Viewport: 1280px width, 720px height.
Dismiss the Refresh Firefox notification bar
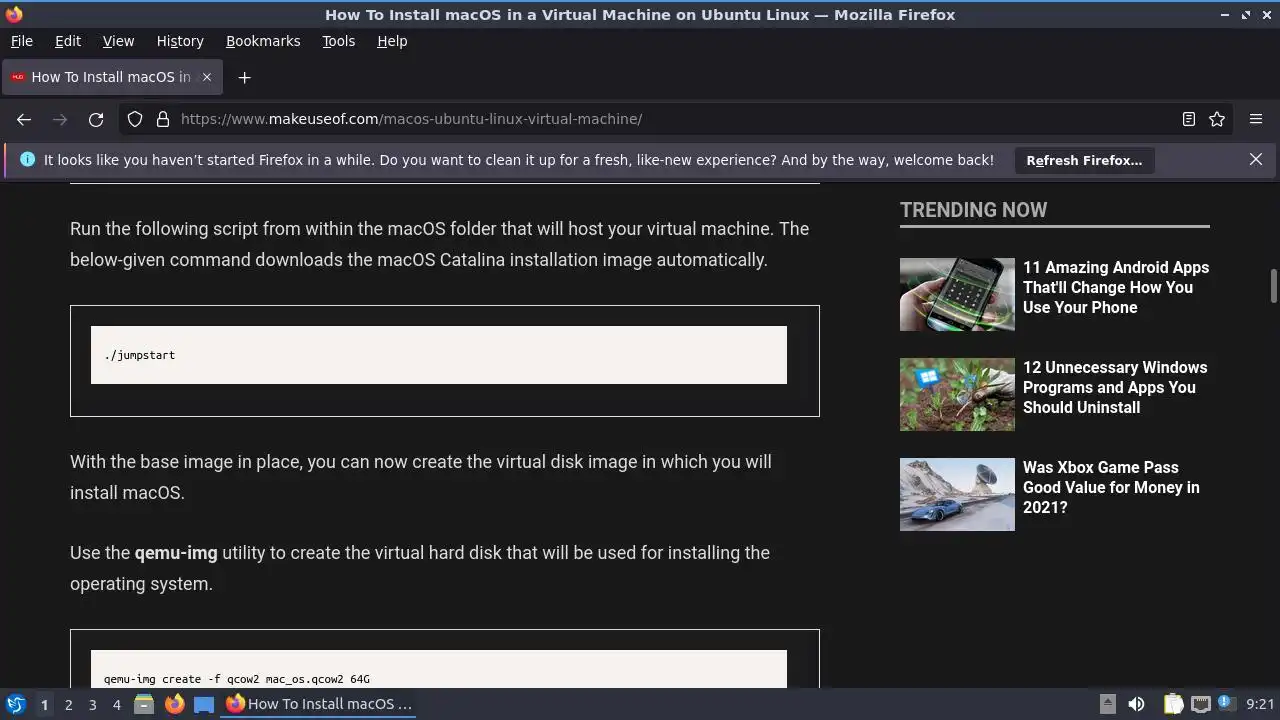click(x=1256, y=159)
